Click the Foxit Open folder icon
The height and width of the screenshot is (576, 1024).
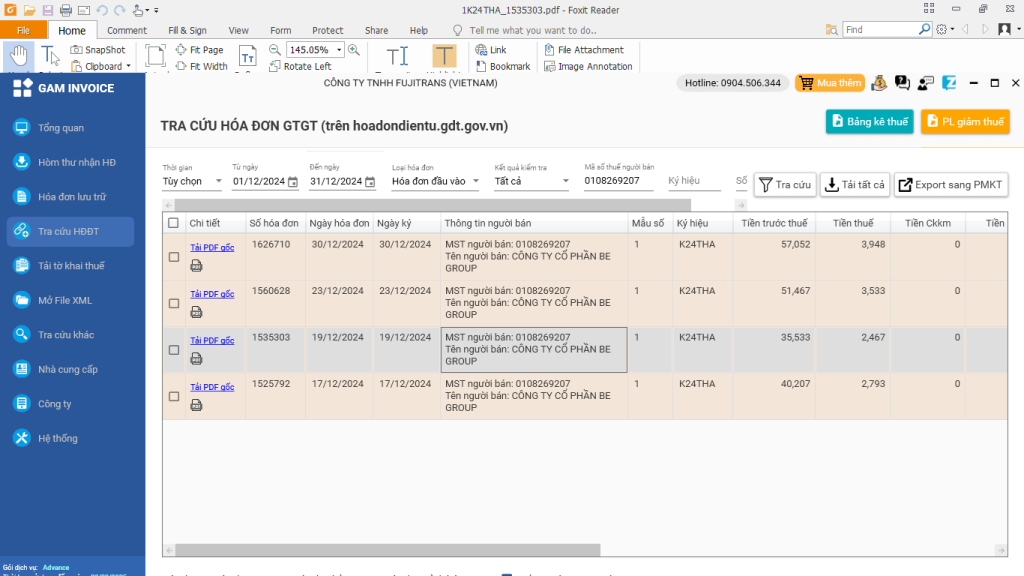pyautogui.click(x=29, y=10)
